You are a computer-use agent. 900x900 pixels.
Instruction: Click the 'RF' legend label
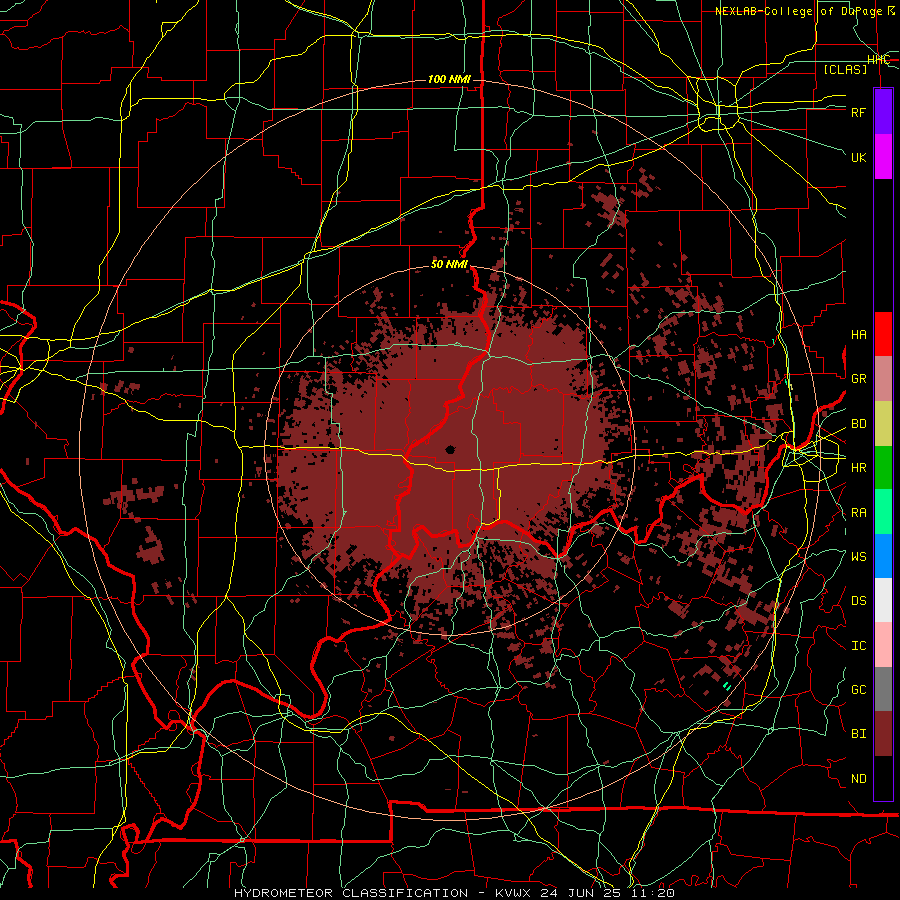(x=859, y=112)
